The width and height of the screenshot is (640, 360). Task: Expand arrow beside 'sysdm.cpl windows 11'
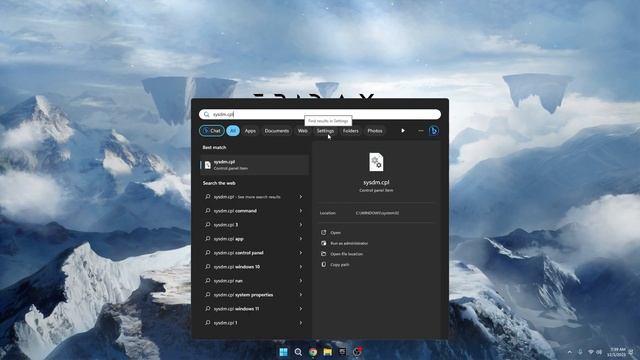point(301,309)
